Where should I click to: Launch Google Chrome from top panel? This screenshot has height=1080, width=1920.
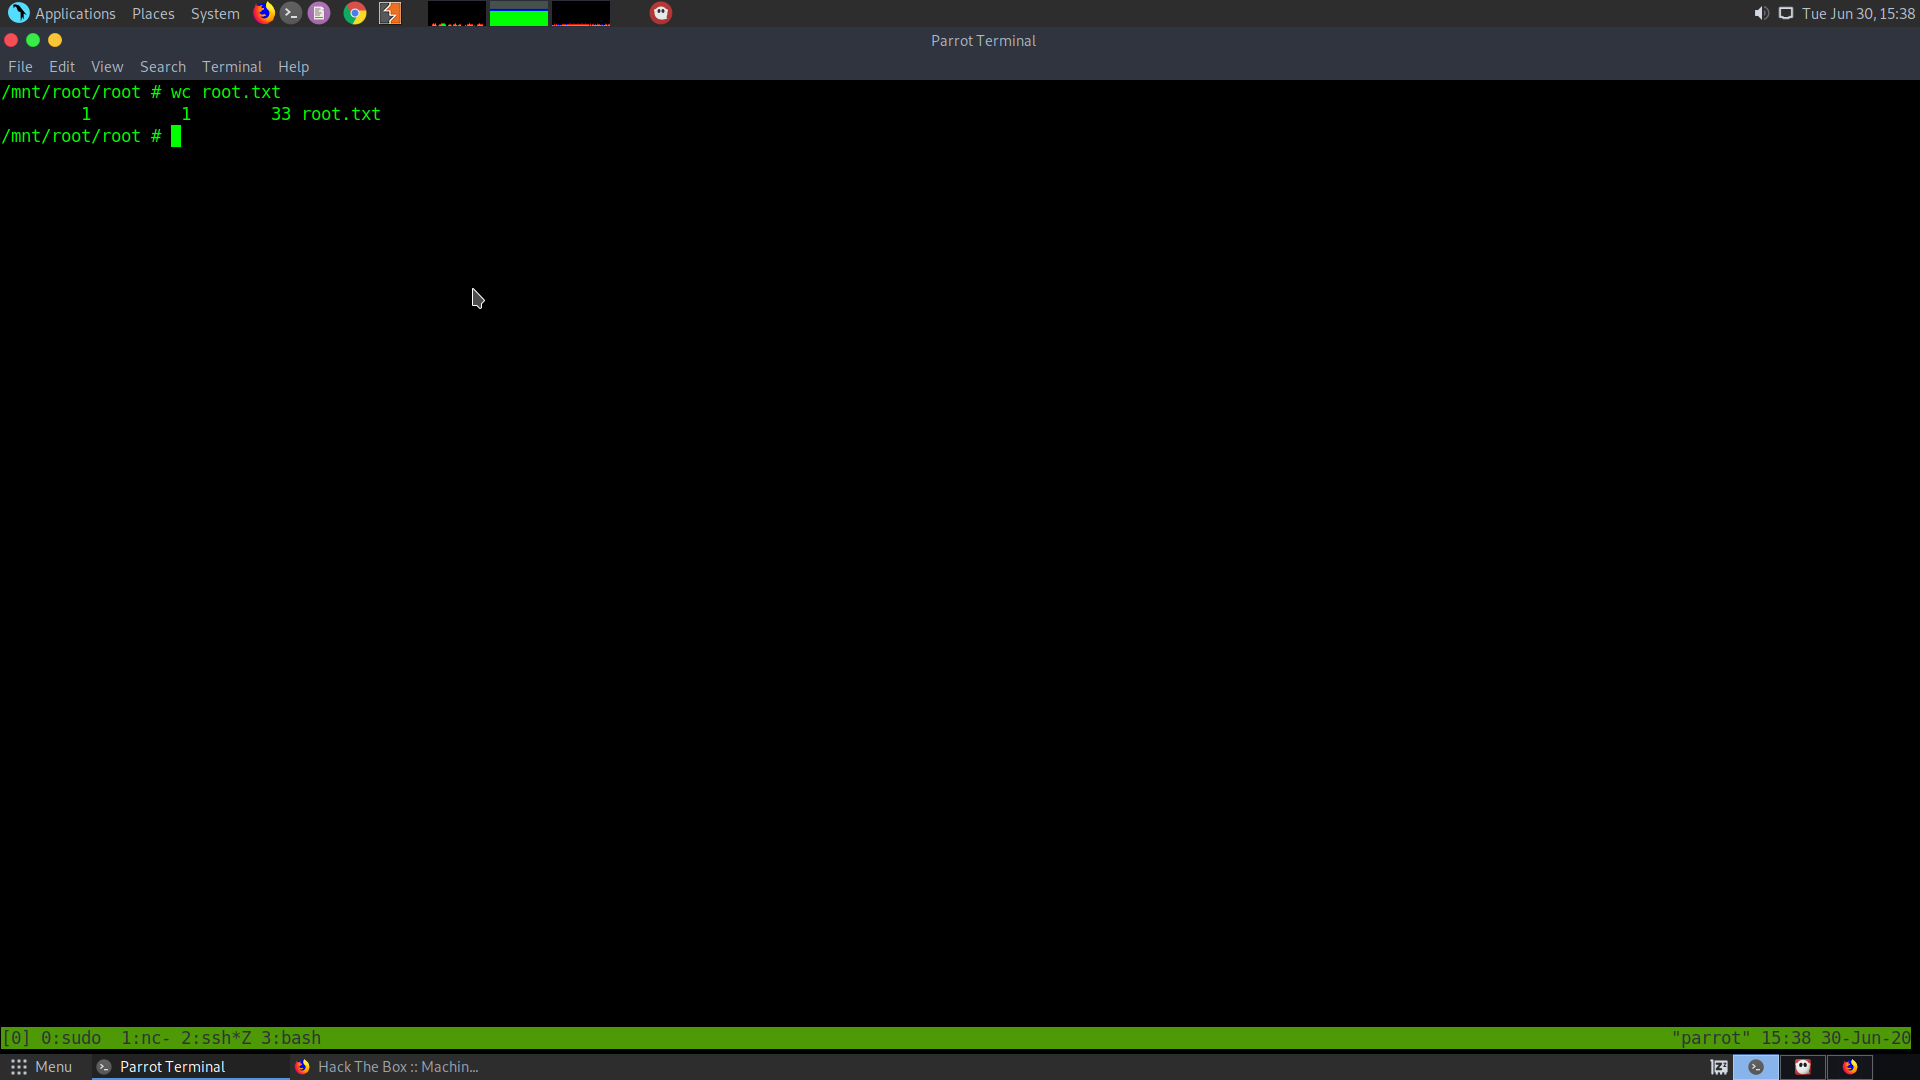[x=355, y=13]
